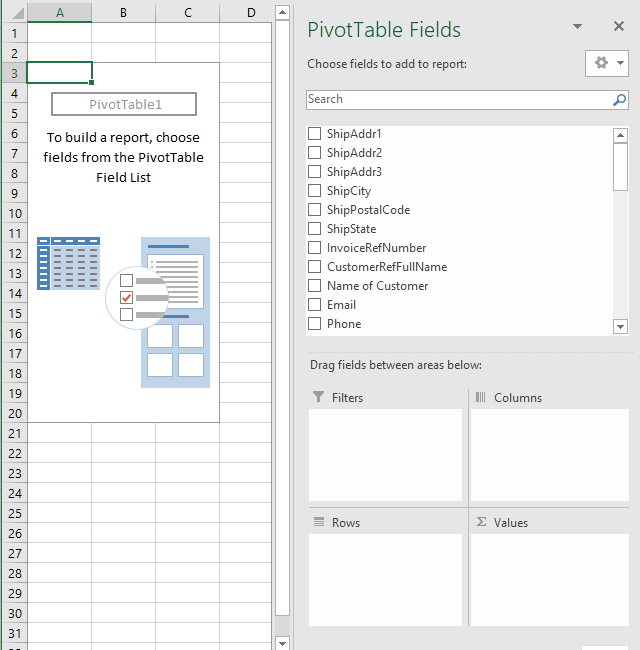The height and width of the screenshot is (650, 640).
Task: Click the Select All corner triangle of sheet
Action: click(x=17, y=13)
